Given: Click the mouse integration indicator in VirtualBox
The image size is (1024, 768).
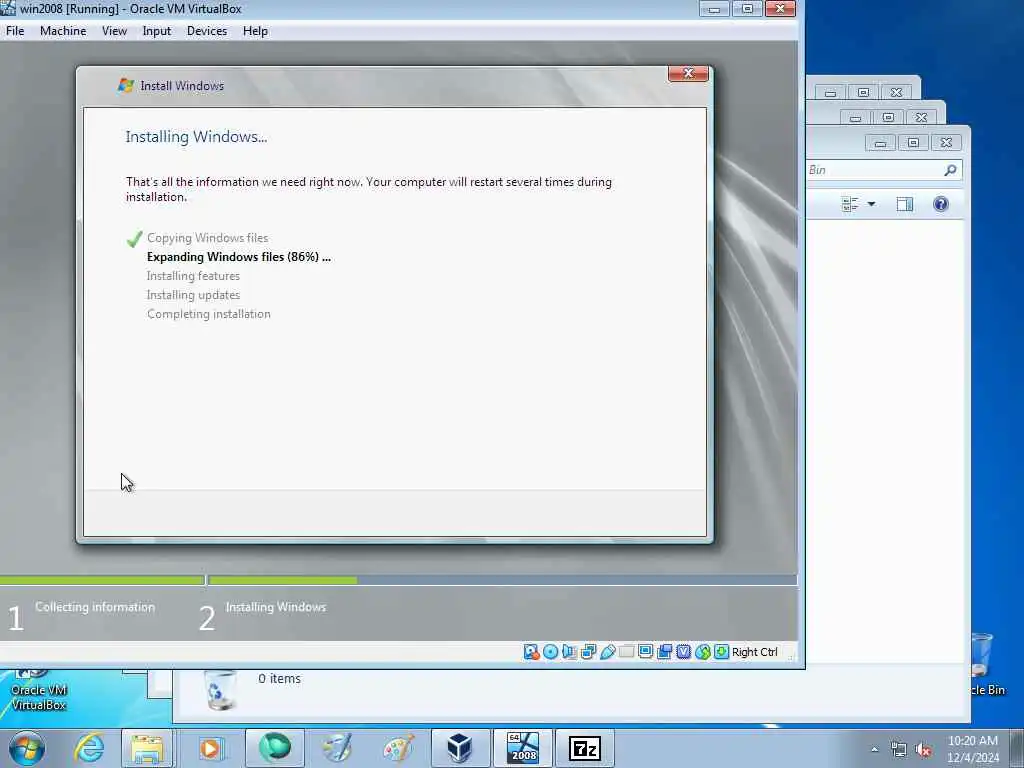Looking at the screenshot, I should click(702, 652).
